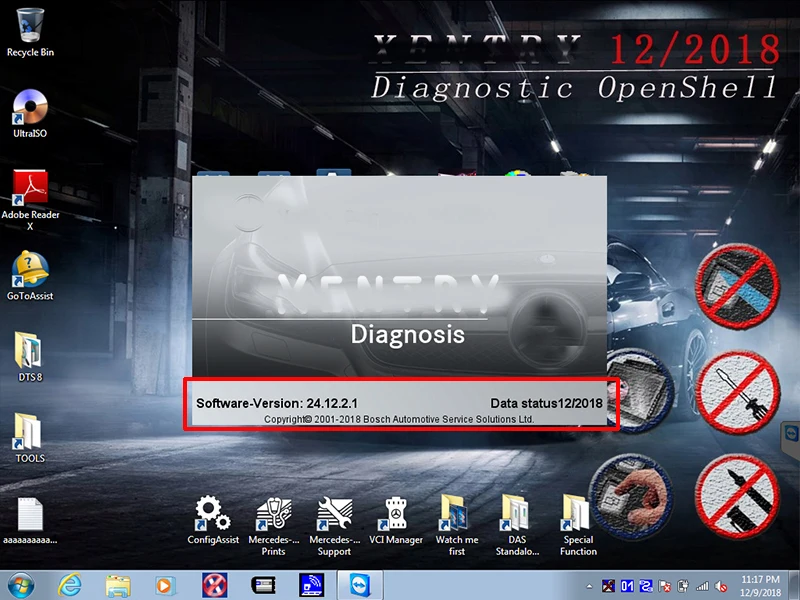Screen dimensions: 800x600
Task: Click the blue wireless-signal taskbar icon
Action: pos(311,585)
